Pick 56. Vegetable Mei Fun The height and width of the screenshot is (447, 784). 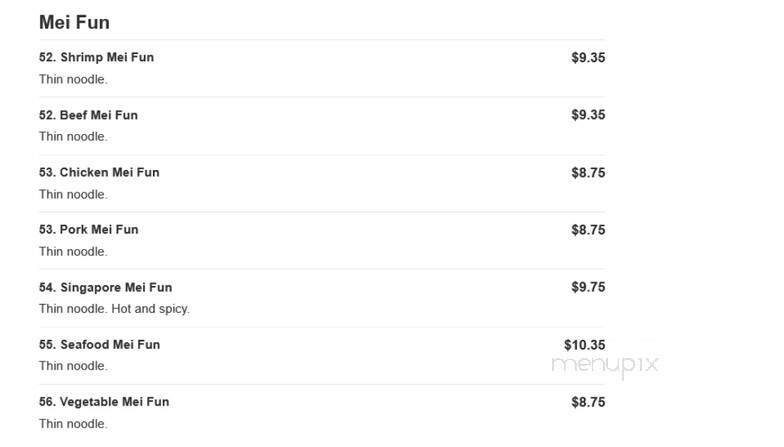tap(104, 402)
